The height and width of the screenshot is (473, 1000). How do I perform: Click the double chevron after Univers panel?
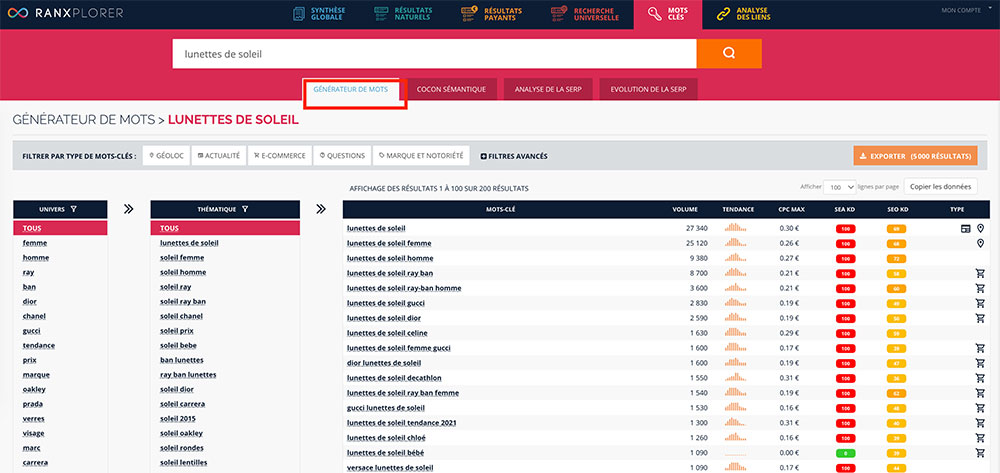coord(128,208)
